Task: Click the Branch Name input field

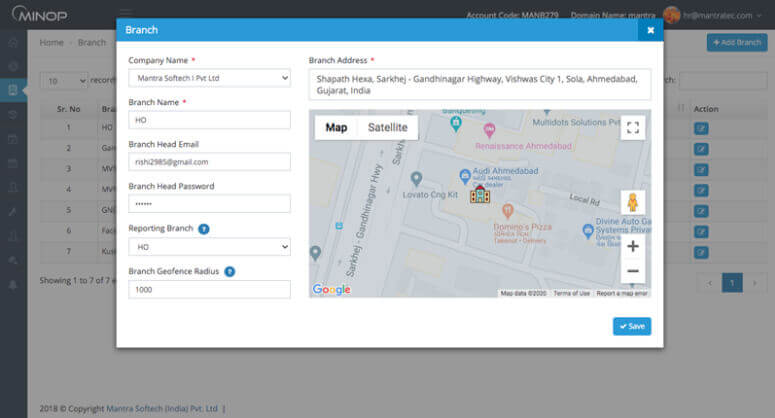Action: pos(209,119)
